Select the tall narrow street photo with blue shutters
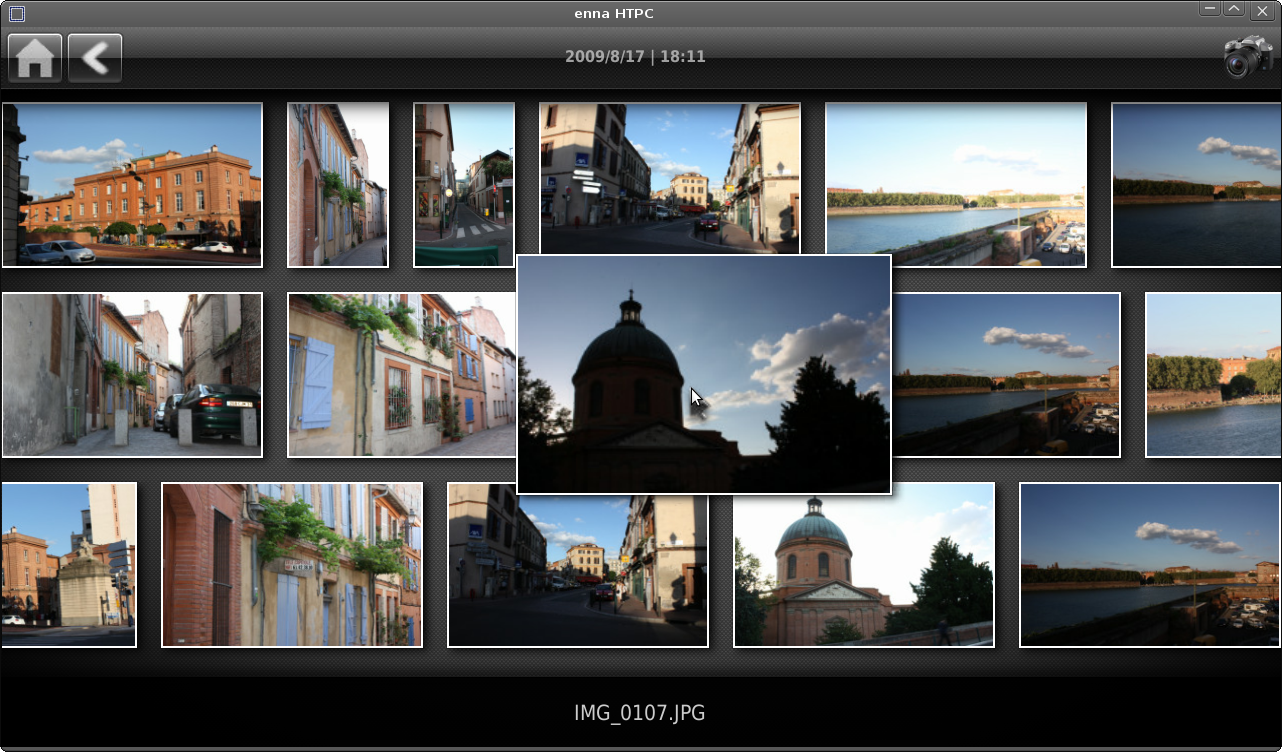This screenshot has height=752, width=1282. pyautogui.click(x=338, y=185)
